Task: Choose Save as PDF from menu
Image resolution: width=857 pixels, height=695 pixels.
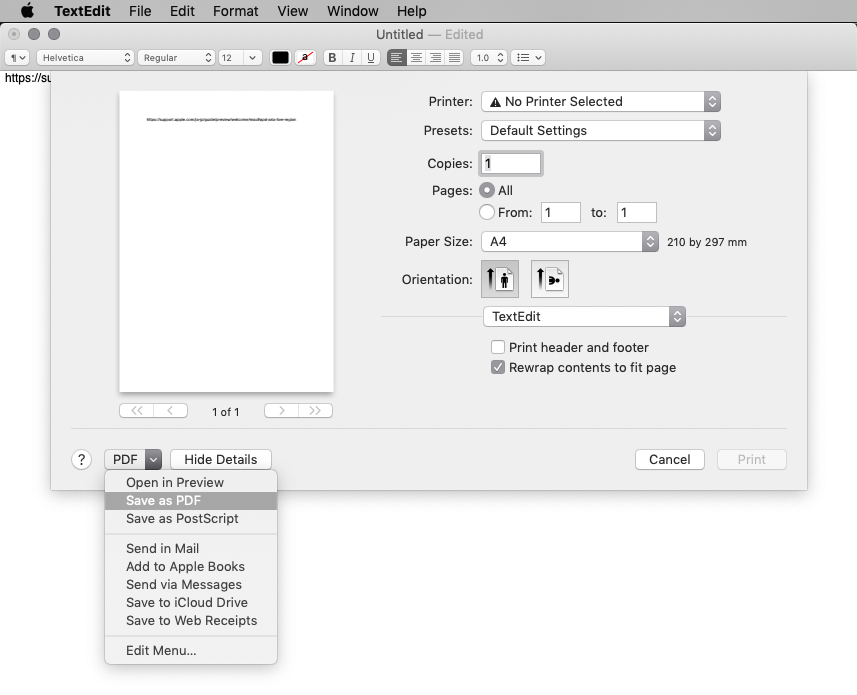Action: (163, 501)
